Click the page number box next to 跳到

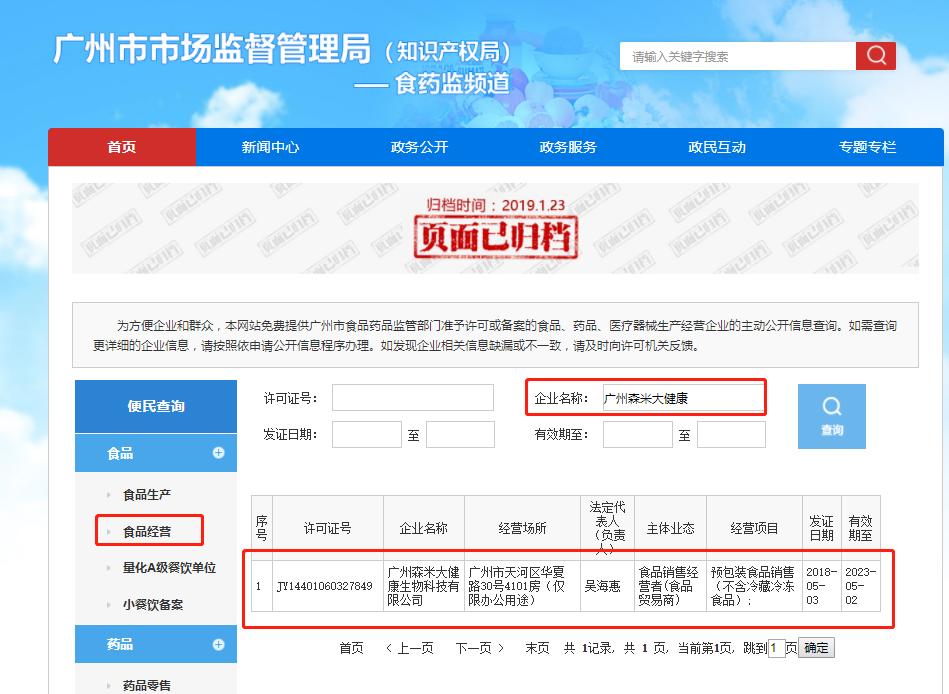pyautogui.click(x=776, y=647)
